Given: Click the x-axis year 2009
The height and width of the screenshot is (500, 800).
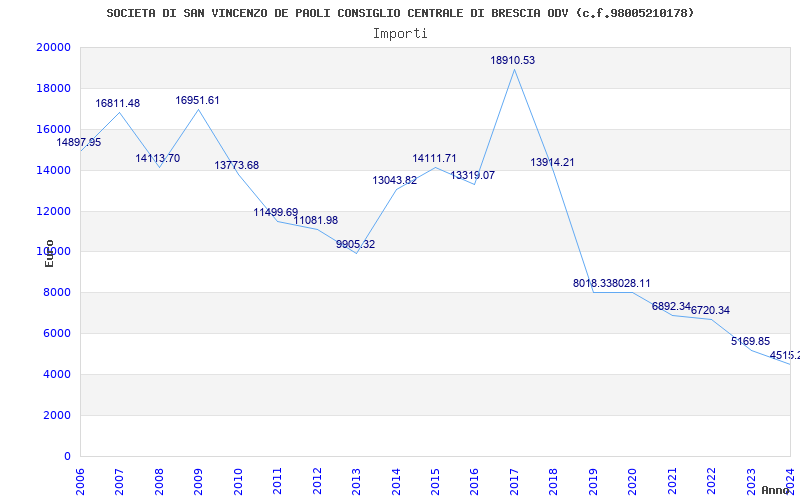Looking at the screenshot, I should point(198,481).
